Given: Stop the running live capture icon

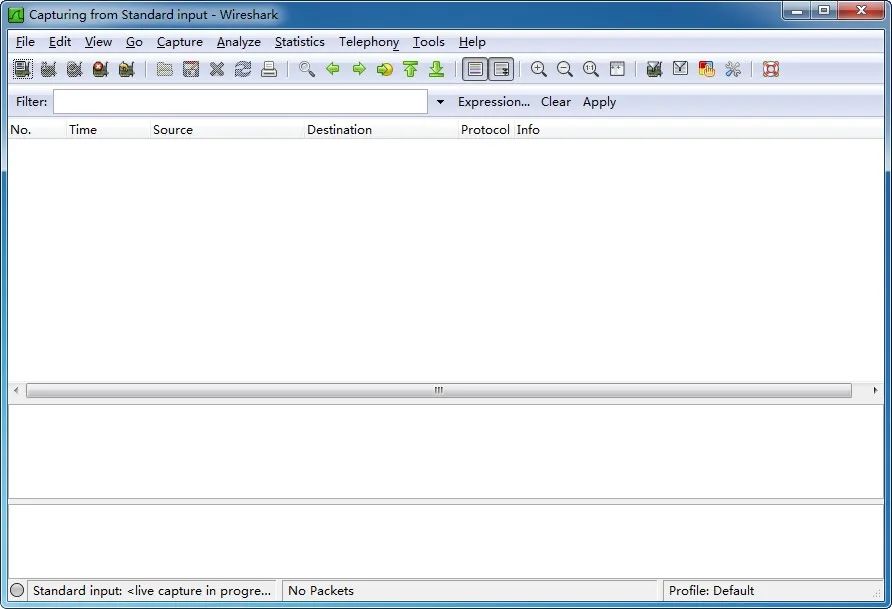Looking at the screenshot, I should click(101, 69).
